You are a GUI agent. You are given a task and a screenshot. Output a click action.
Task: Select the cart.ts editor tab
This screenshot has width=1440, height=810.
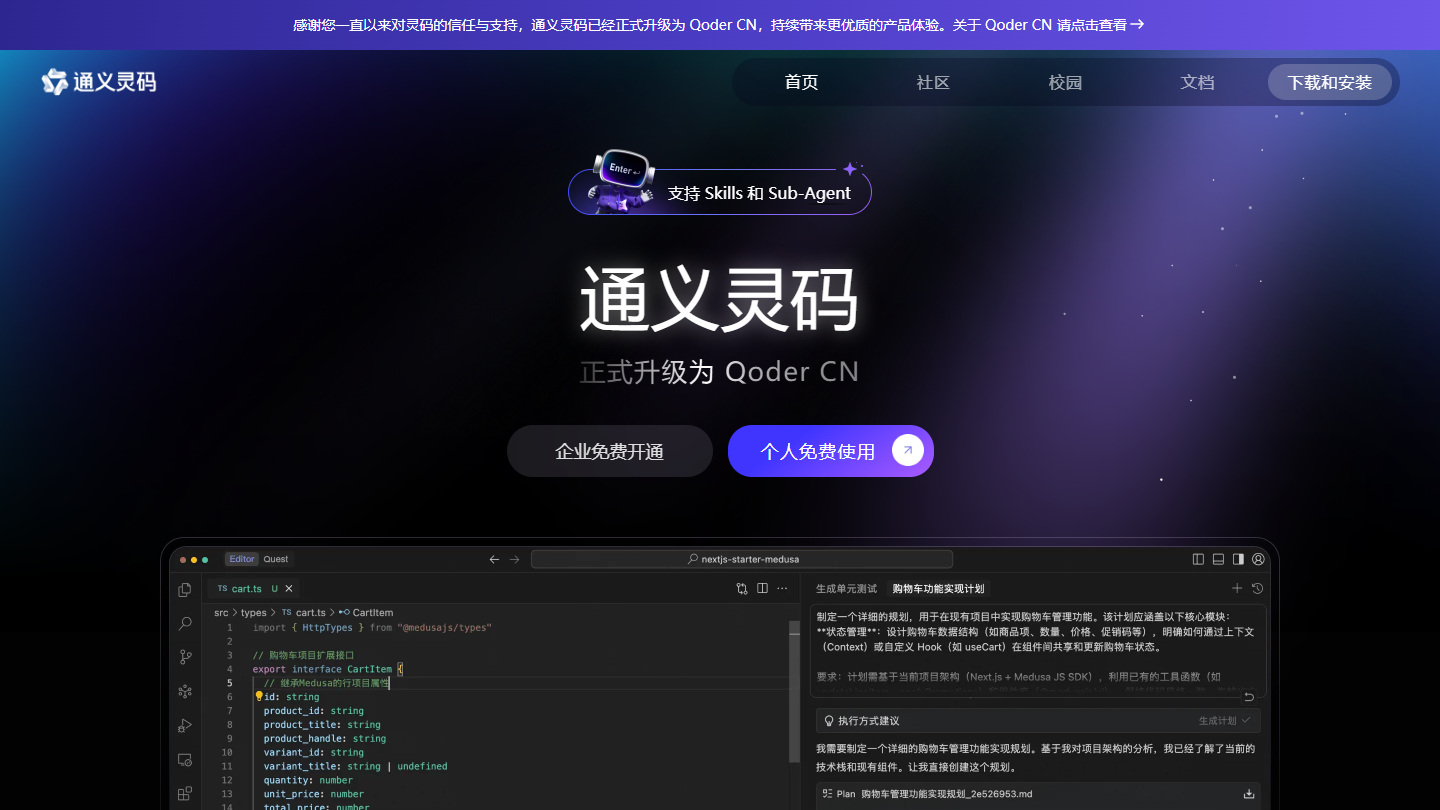(x=251, y=589)
